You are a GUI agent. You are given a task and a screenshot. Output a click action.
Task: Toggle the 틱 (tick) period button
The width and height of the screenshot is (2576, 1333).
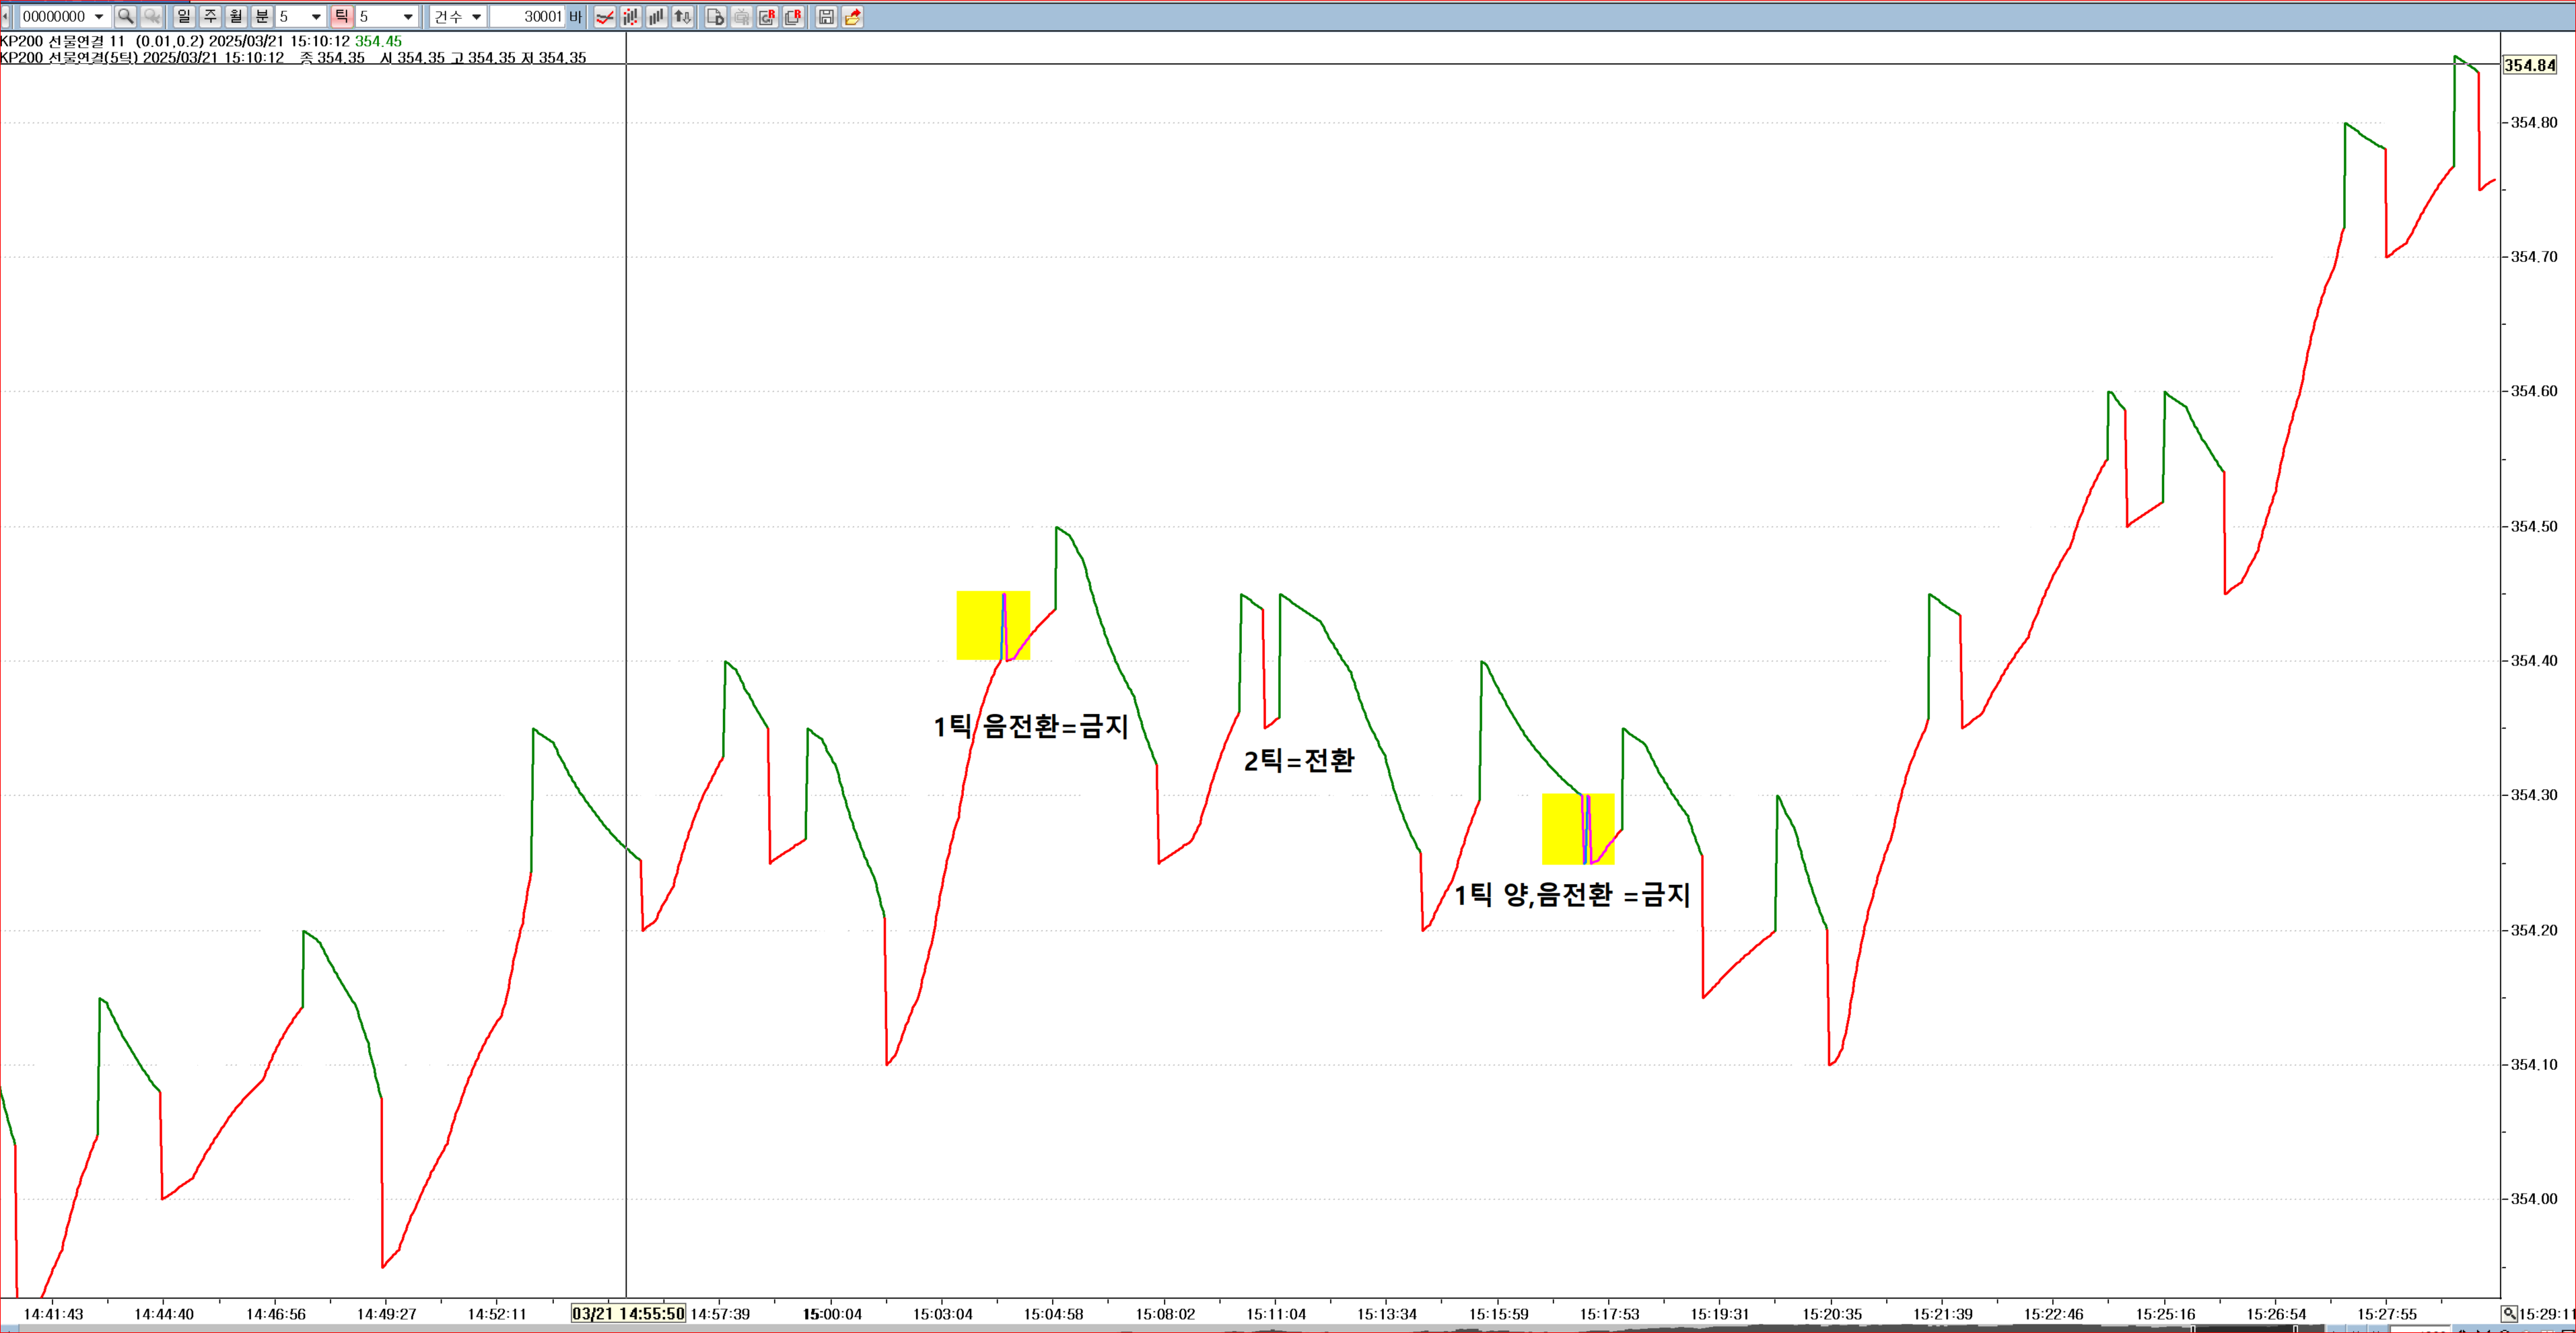(x=341, y=16)
